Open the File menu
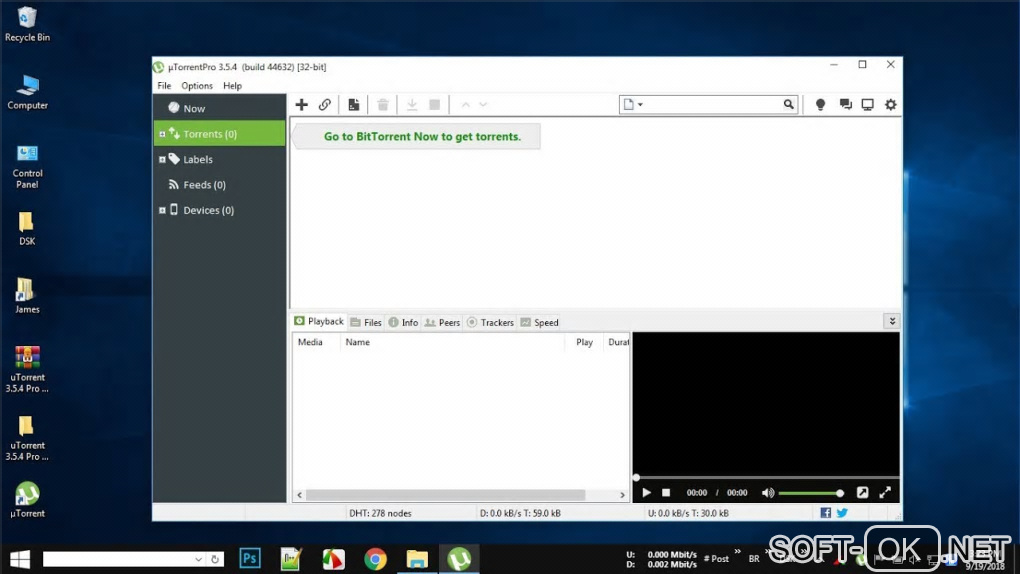The image size is (1020, 574). click(x=164, y=85)
